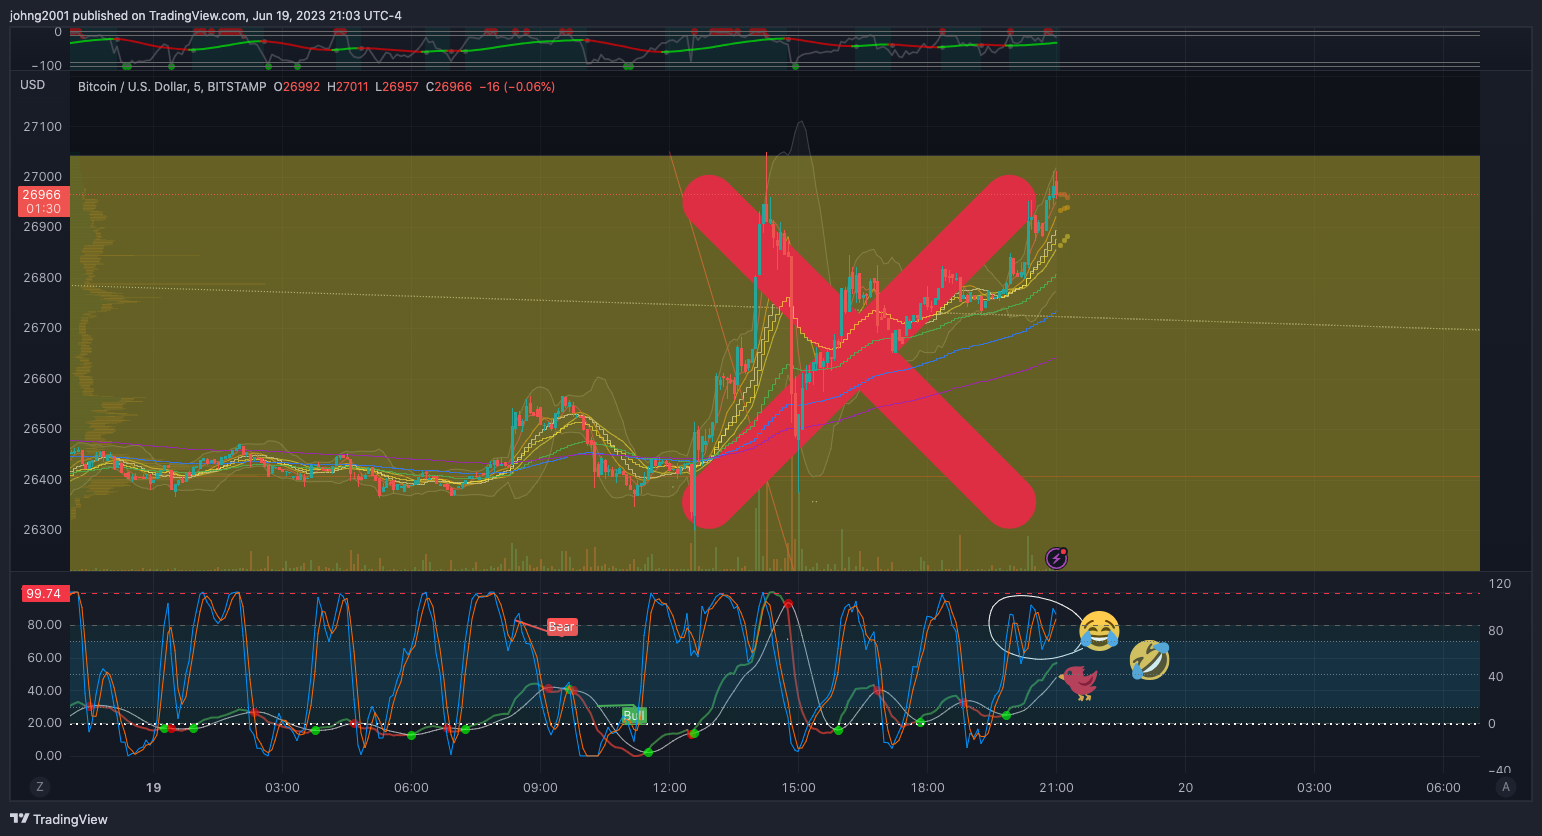Click the 40.00 oscillator scale label
The image size is (1542, 836).
tap(44, 691)
